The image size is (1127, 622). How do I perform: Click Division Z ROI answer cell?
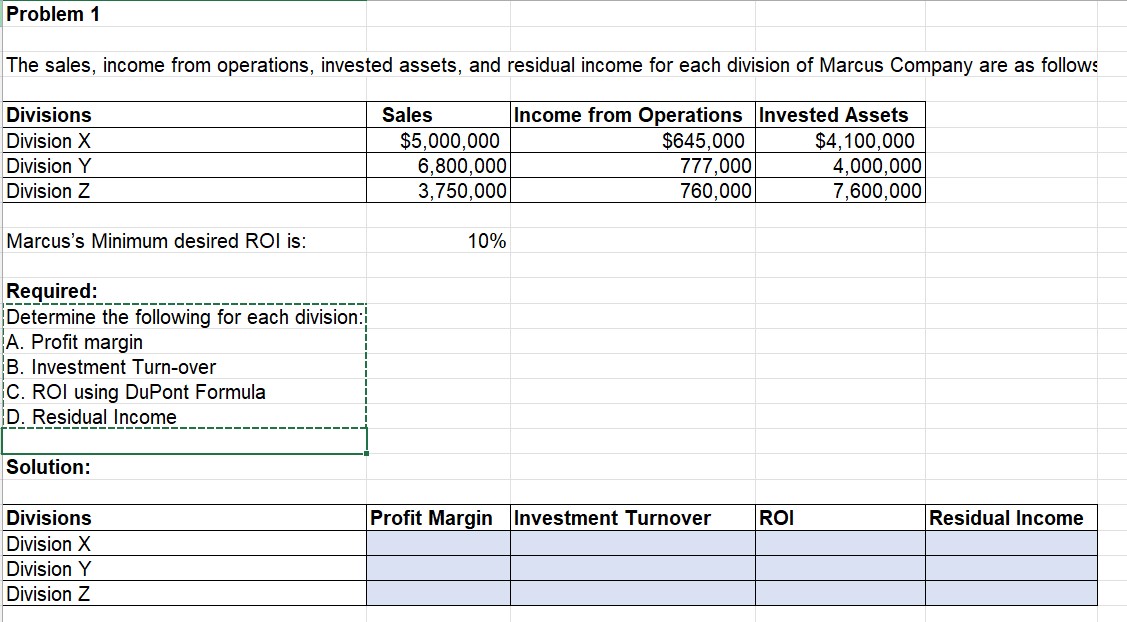click(840, 593)
